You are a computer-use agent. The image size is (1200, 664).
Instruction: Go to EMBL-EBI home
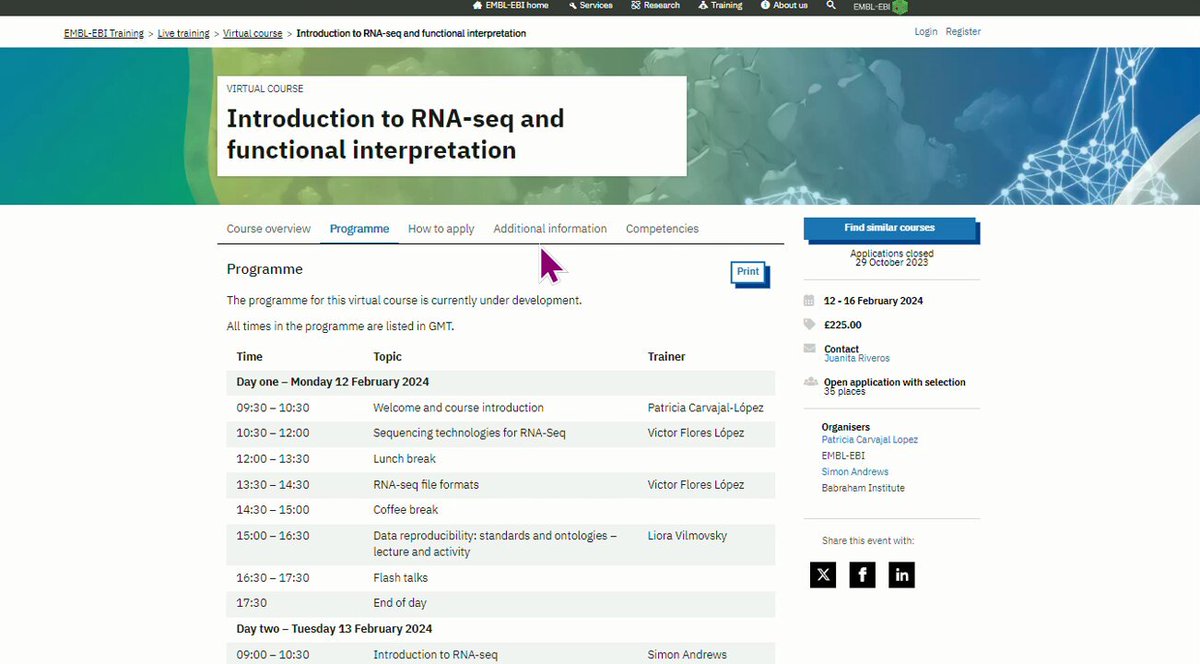tap(510, 5)
